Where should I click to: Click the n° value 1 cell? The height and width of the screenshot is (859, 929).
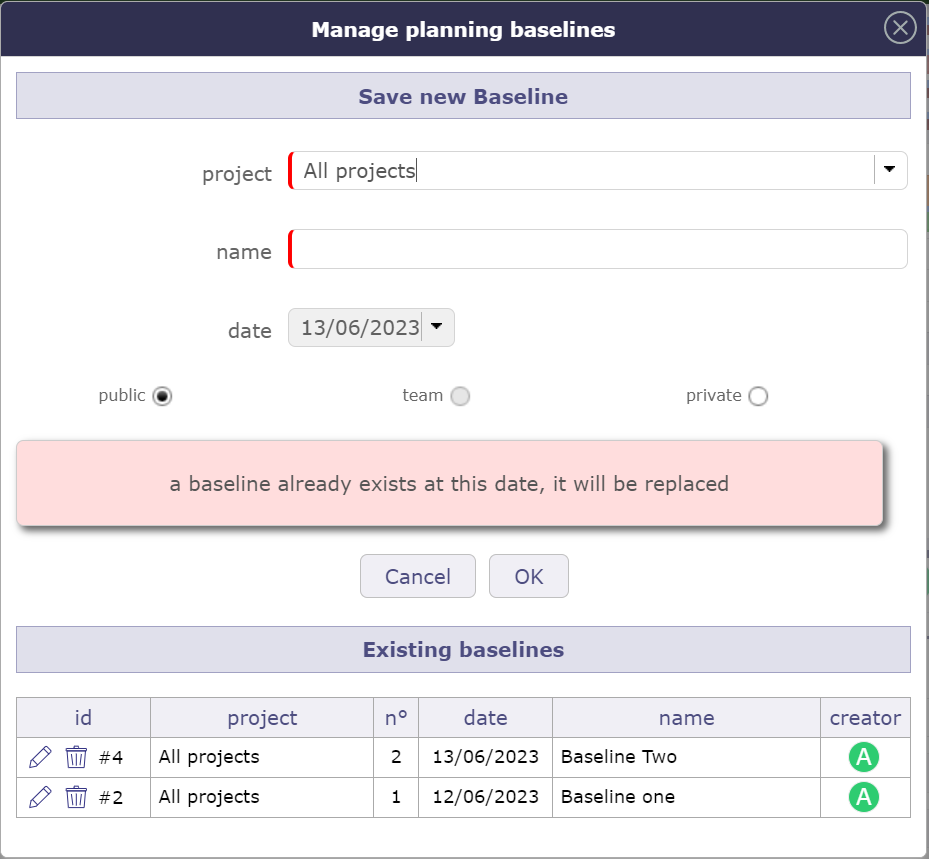(x=396, y=797)
